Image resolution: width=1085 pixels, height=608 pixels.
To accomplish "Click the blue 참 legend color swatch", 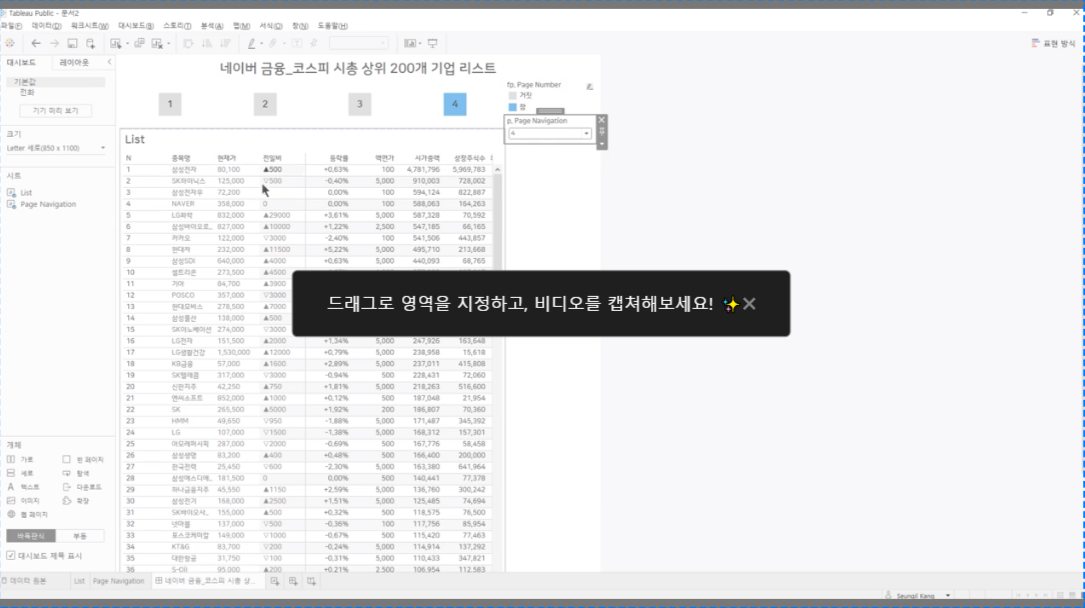I will (x=513, y=107).
